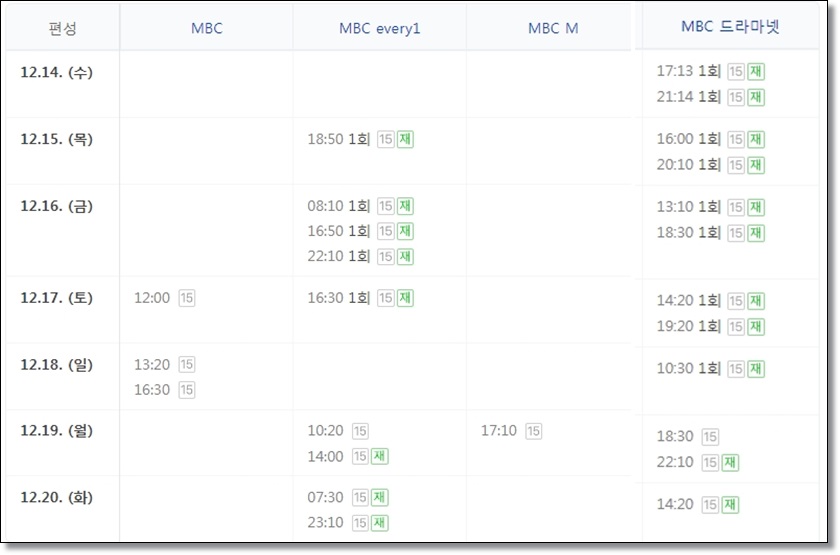The height and width of the screenshot is (555, 840).
Task: Select the 12.18. (일) date row label
Action: click(x=56, y=364)
